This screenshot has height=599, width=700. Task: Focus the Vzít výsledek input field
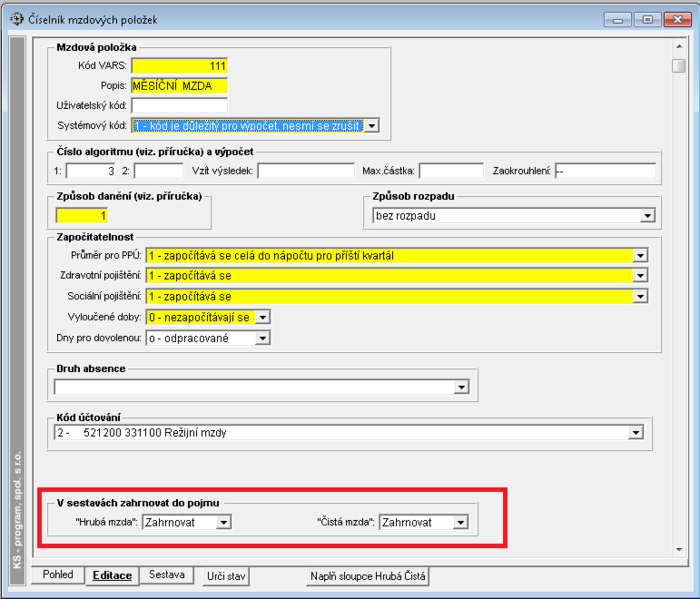tap(306, 171)
